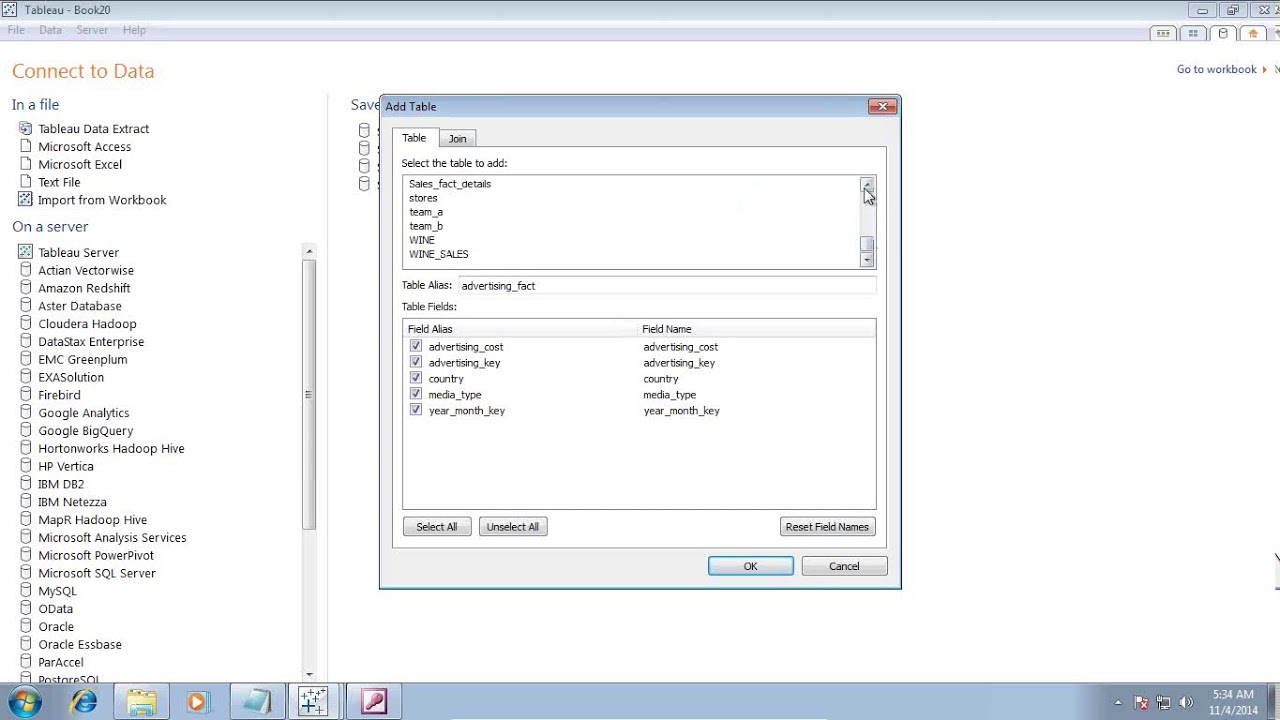This screenshot has height=720, width=1280.
Task: Go to the home start page icon
Action: pos(1252,33)
